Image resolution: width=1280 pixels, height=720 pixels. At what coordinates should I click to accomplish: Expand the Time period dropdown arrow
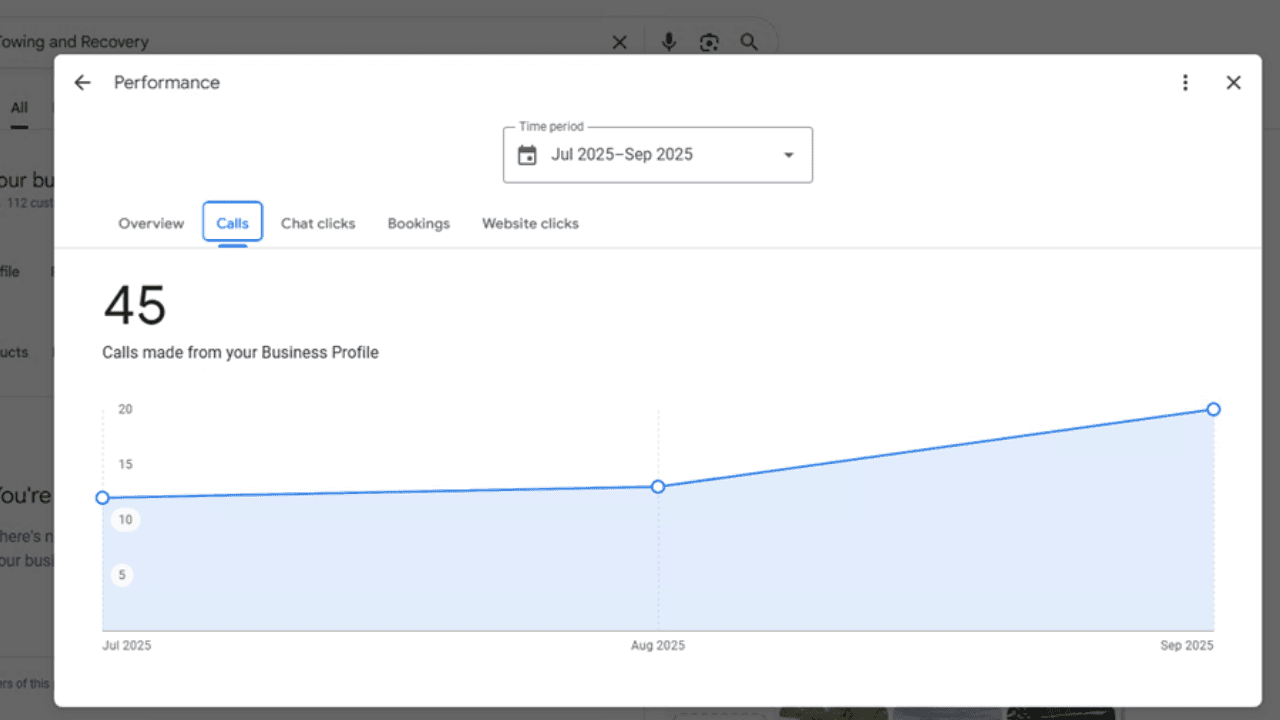click(788, 155)
